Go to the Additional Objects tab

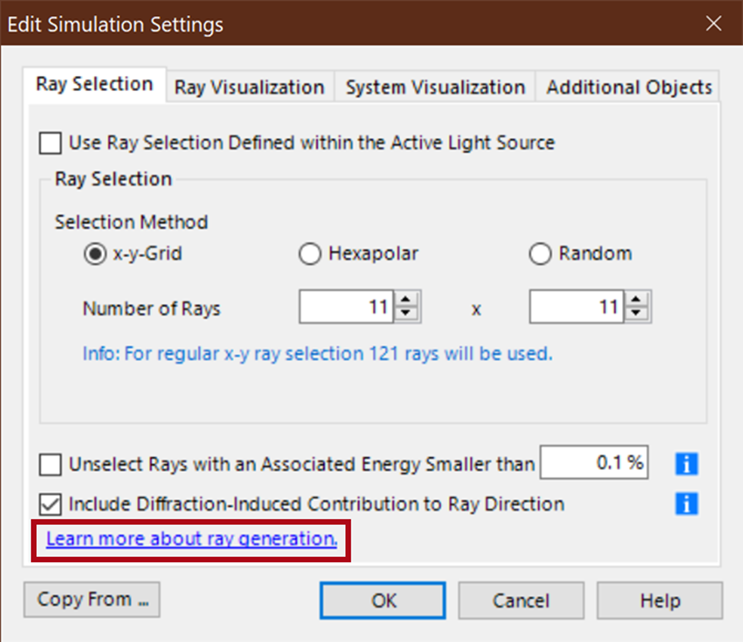click(x=628, y=87)
